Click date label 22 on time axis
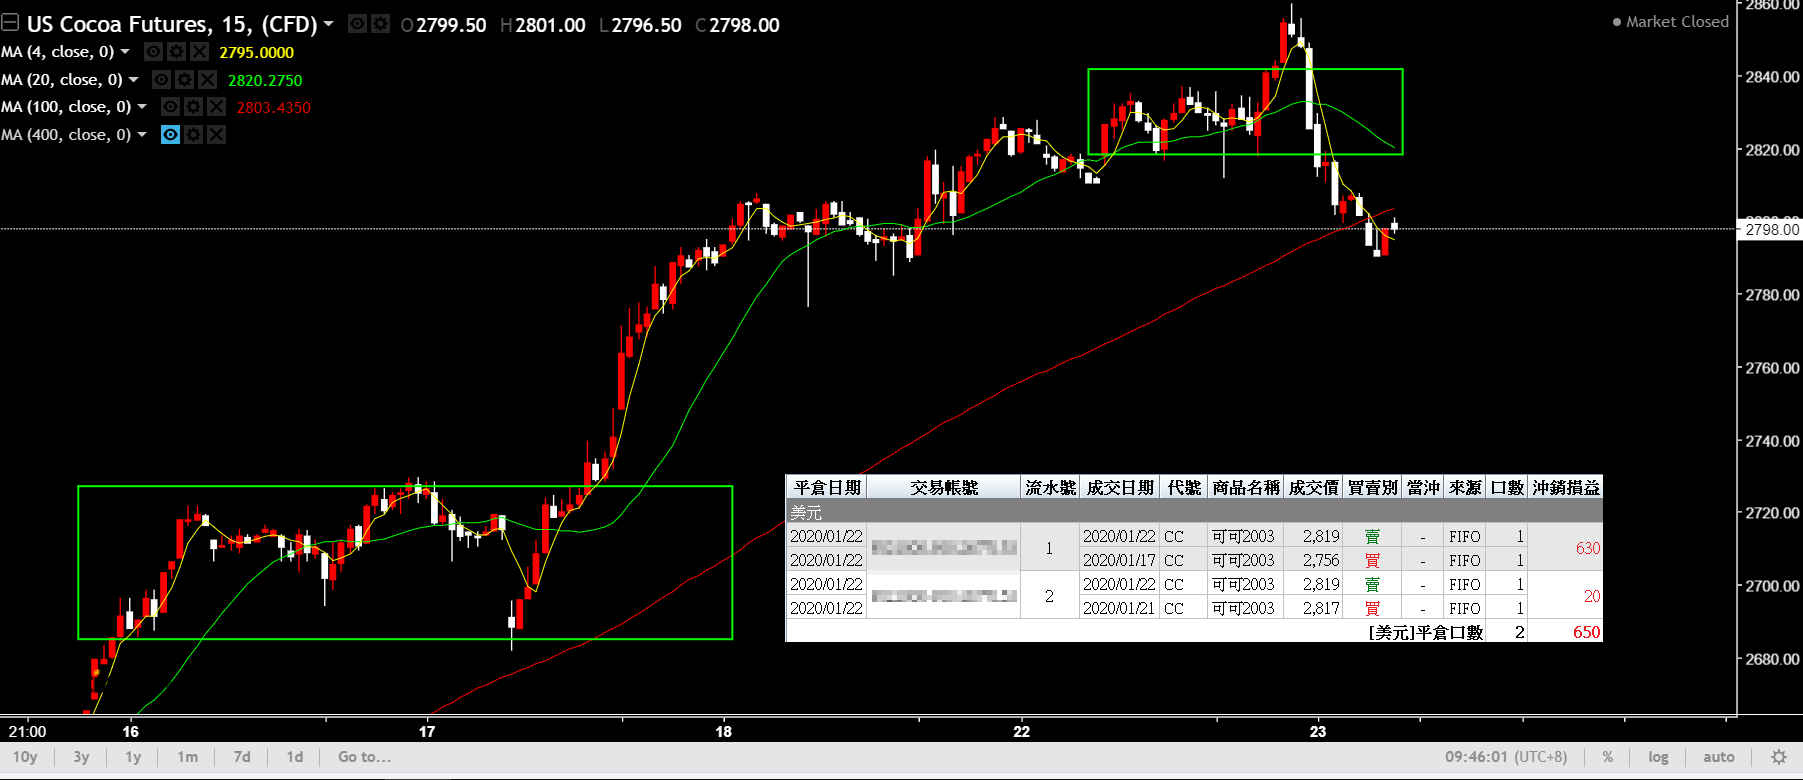The image size is (1803, 780). [1021, 731]
